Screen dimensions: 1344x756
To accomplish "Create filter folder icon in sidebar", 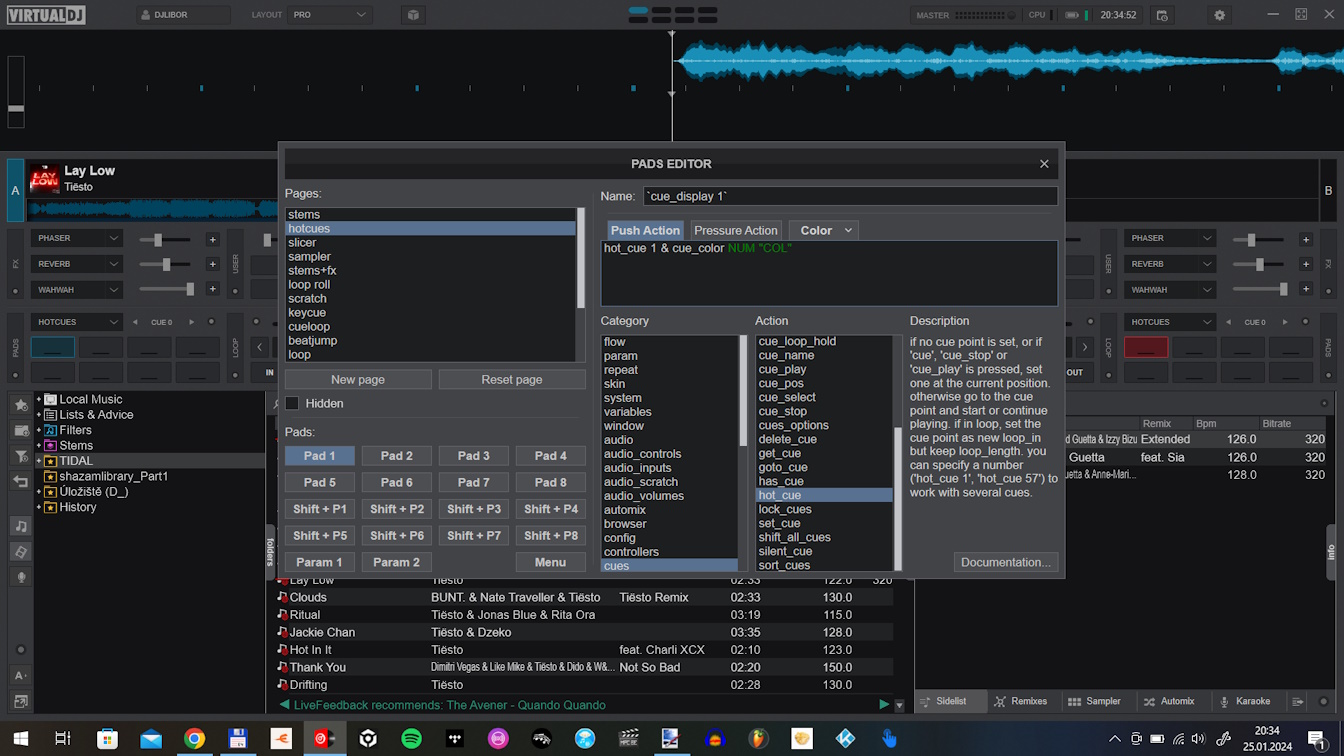I will (21, 456).
